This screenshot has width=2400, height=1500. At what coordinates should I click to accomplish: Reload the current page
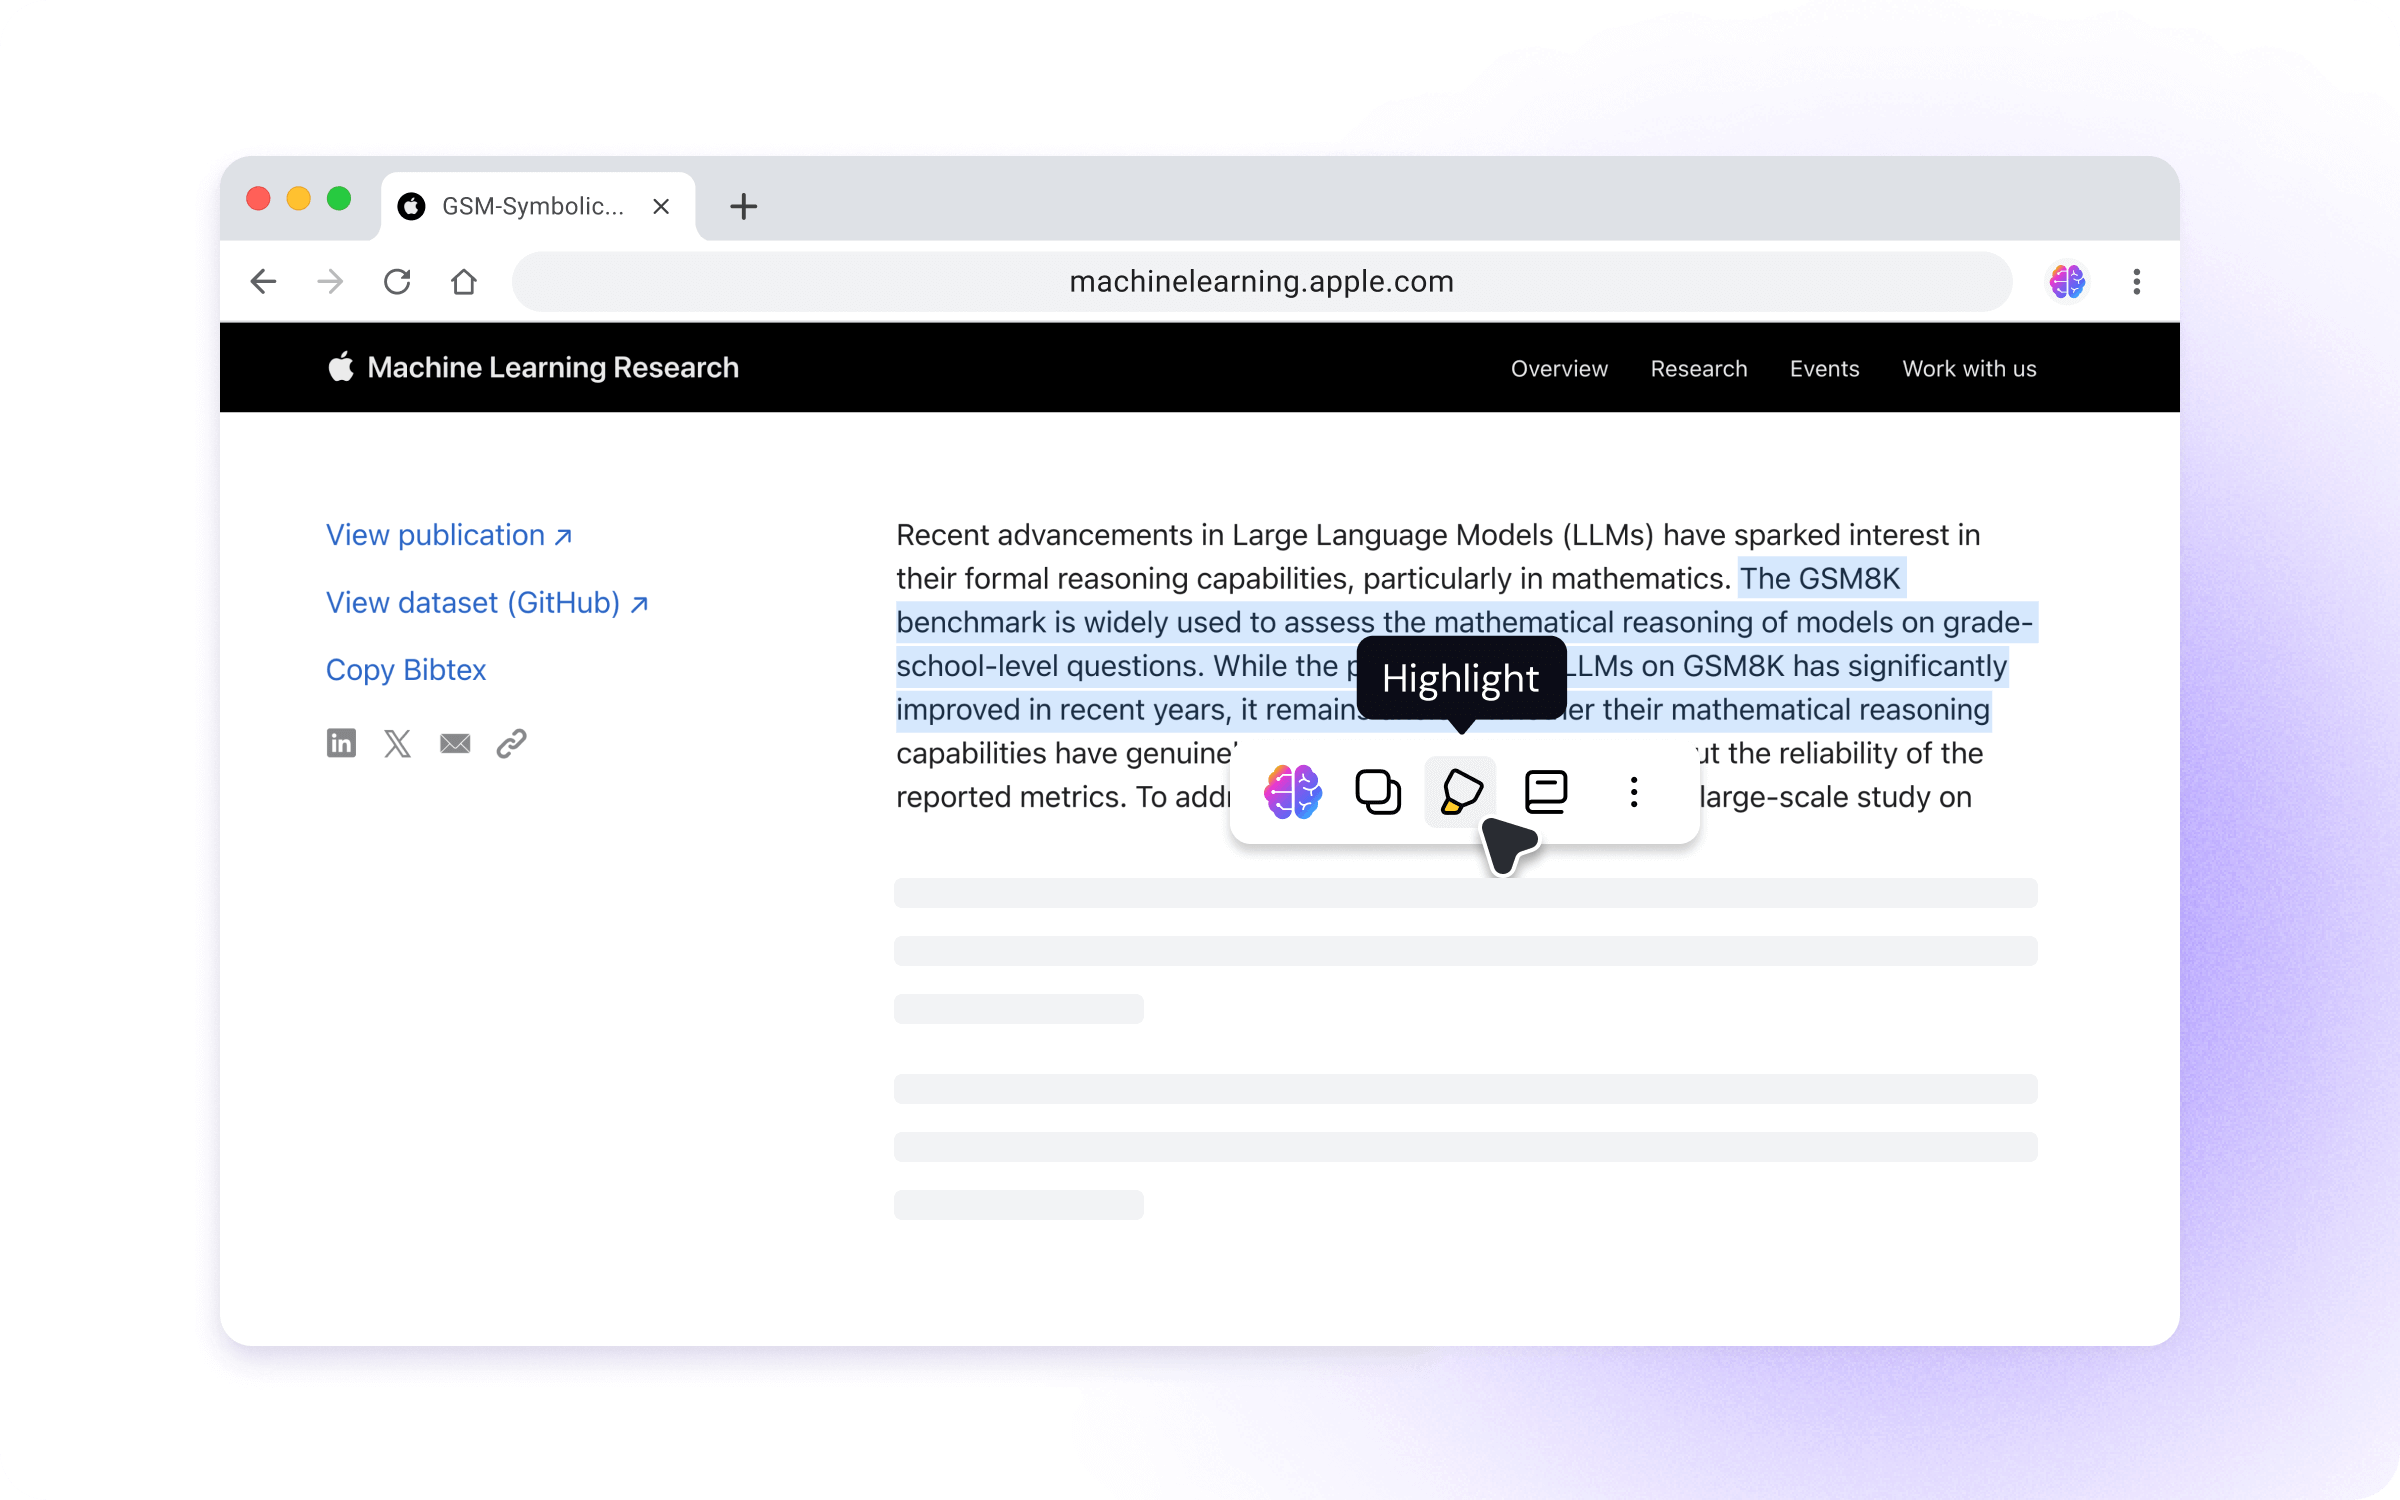pos(397,282)
